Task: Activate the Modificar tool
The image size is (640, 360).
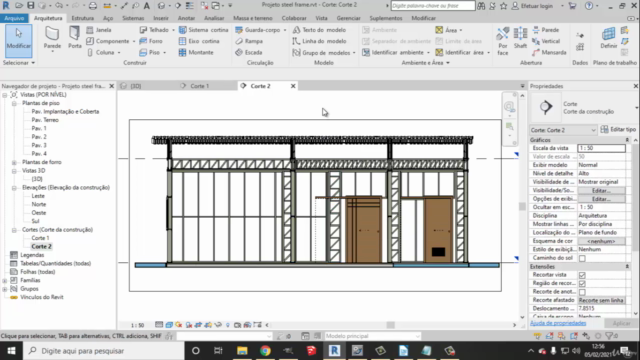Action: tap(18, 41)
